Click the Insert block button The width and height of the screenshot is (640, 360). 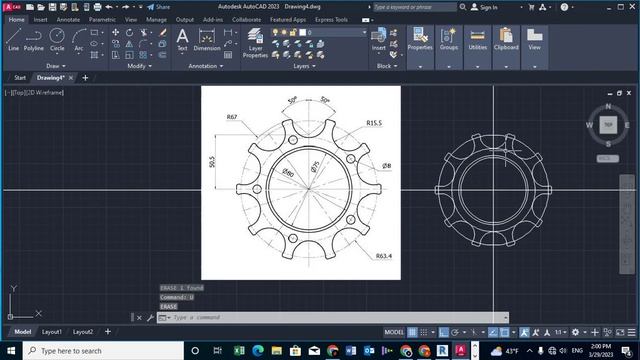[x=378, y=39]
